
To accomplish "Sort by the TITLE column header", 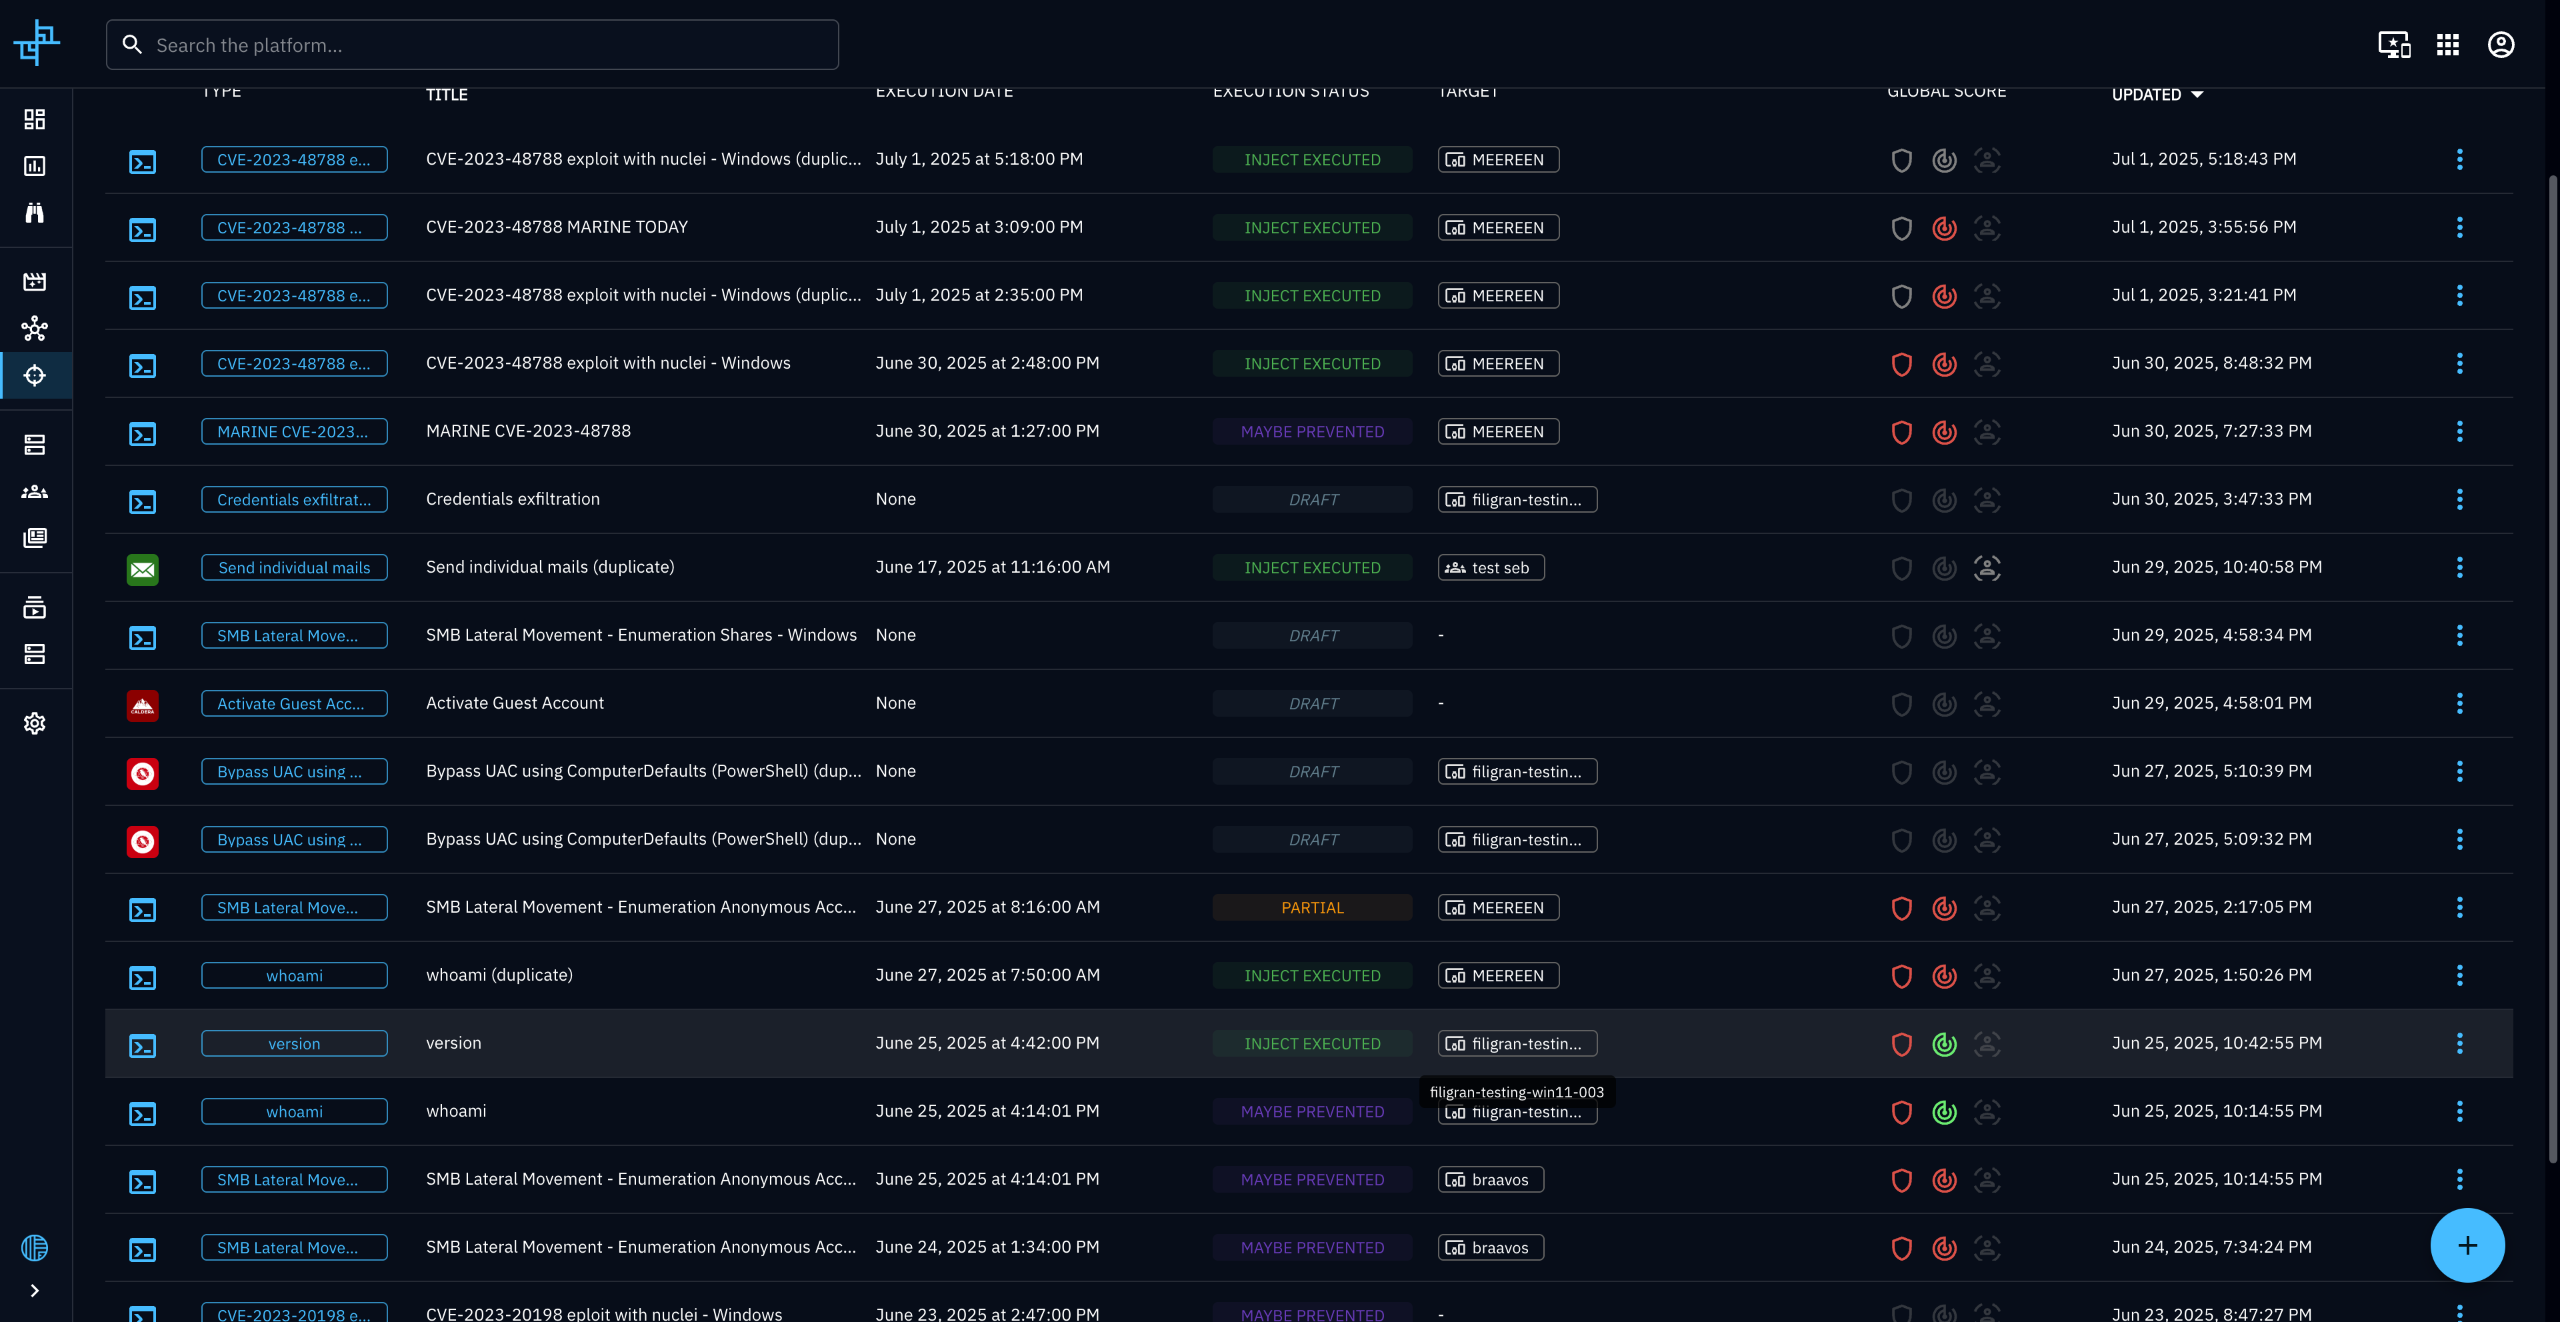I will coord(446,95).
